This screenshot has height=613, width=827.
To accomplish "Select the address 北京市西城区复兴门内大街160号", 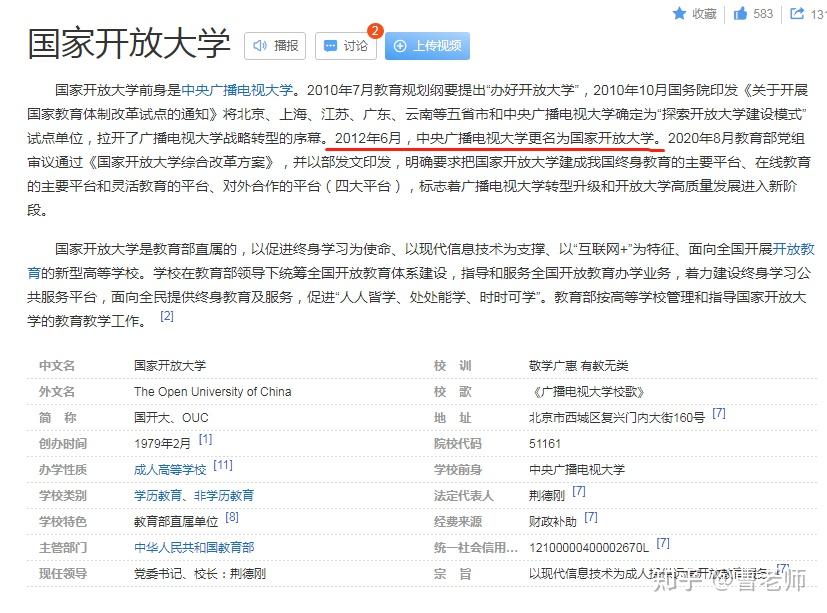I will coord(617,418).
